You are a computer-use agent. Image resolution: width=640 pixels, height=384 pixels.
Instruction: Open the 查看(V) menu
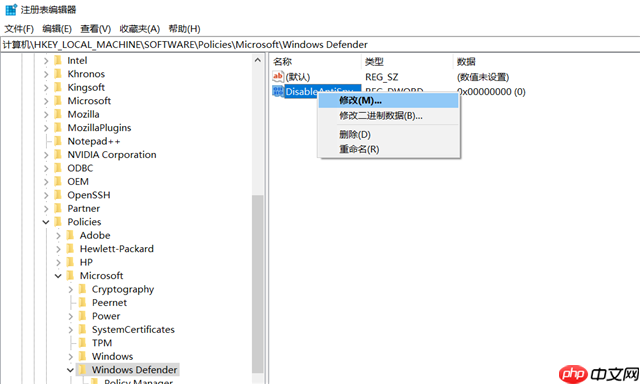96,29
